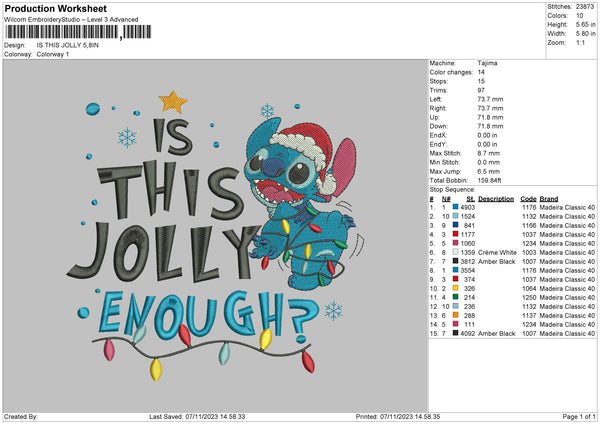Click the EndX: label
This screenshot has height=424, width=600.
click(438, 135)
